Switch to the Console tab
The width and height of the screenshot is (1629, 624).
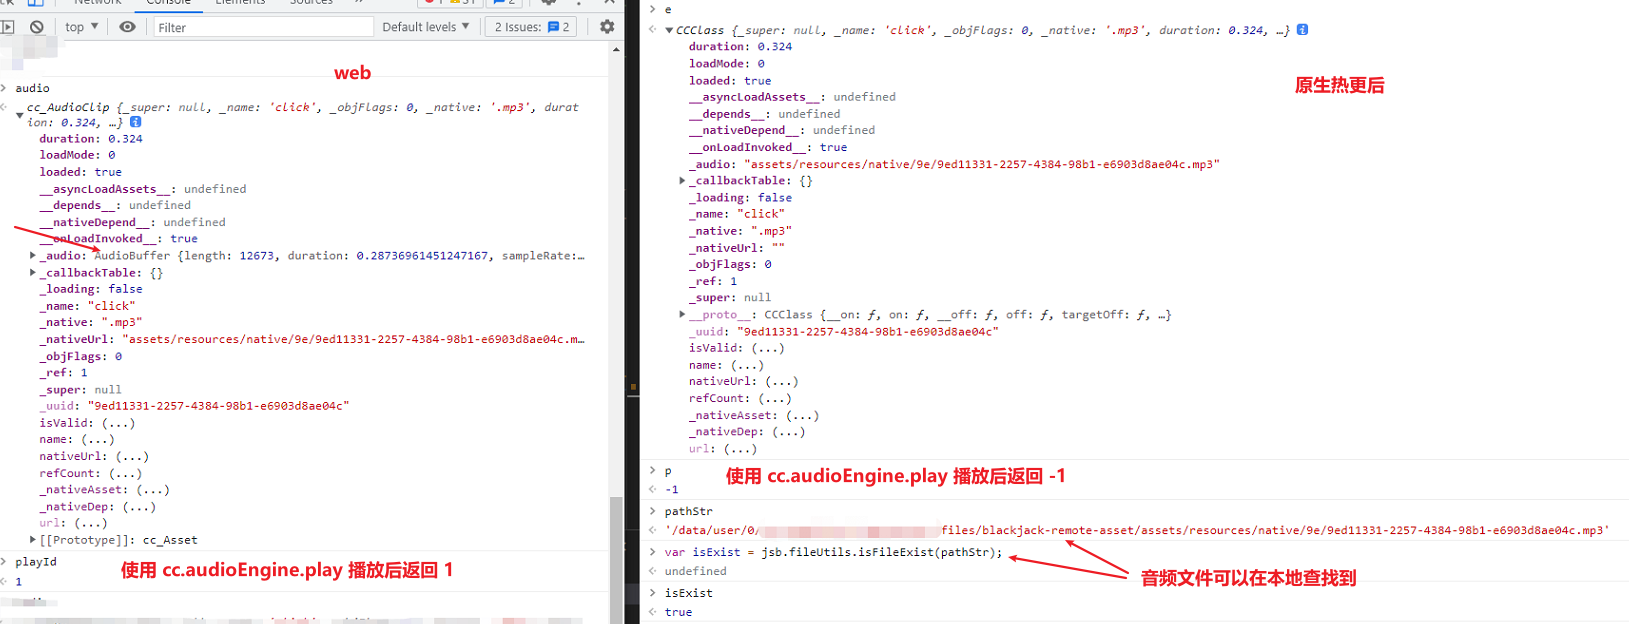click(168, 3)
